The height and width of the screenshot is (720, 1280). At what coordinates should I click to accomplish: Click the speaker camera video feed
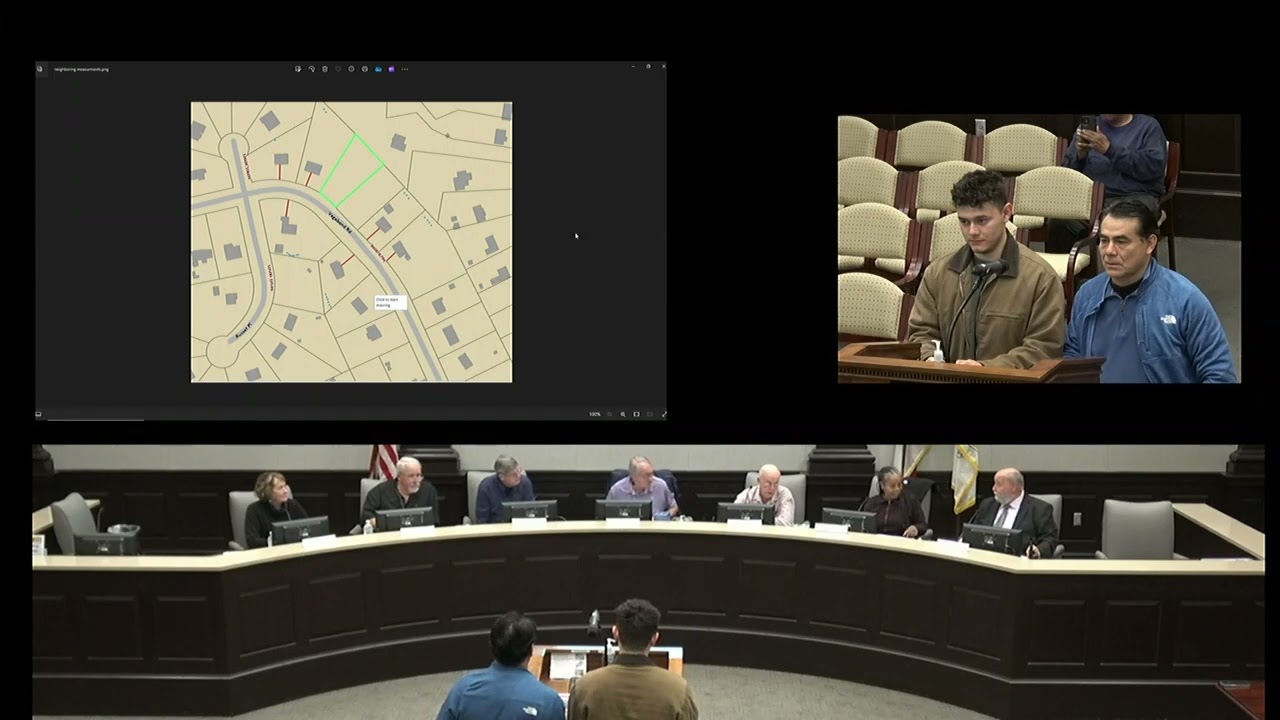pyautogui.click(x=1039, y=248)
